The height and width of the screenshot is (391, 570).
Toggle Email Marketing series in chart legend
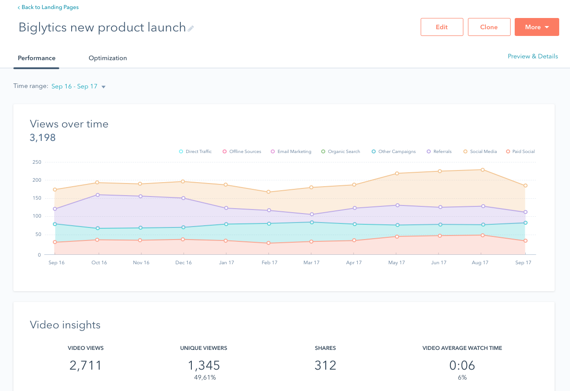291,152
